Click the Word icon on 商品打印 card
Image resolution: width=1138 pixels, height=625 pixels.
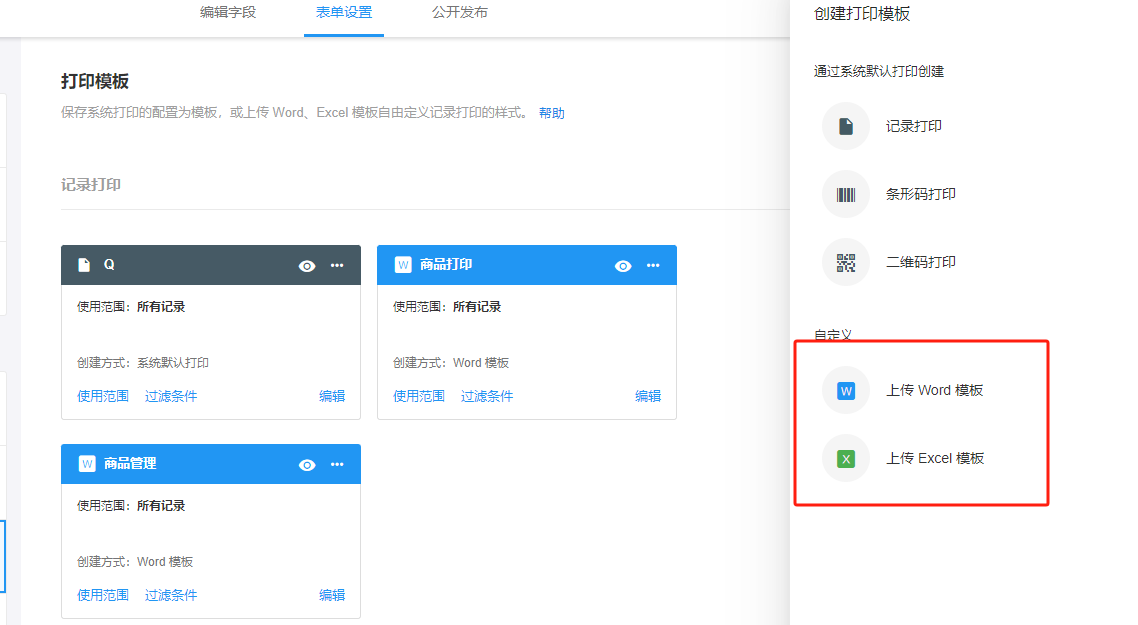pyautogui.click(x=403, y=265)
